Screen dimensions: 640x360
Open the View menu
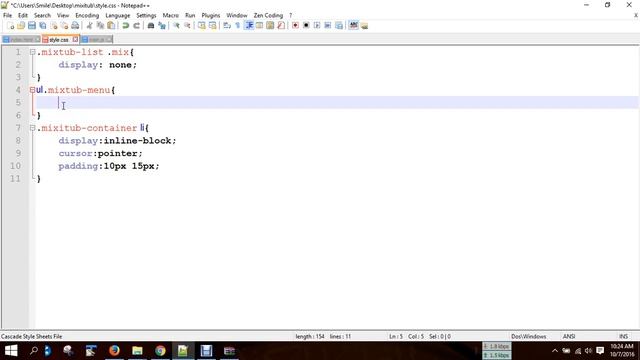(63, 16)
